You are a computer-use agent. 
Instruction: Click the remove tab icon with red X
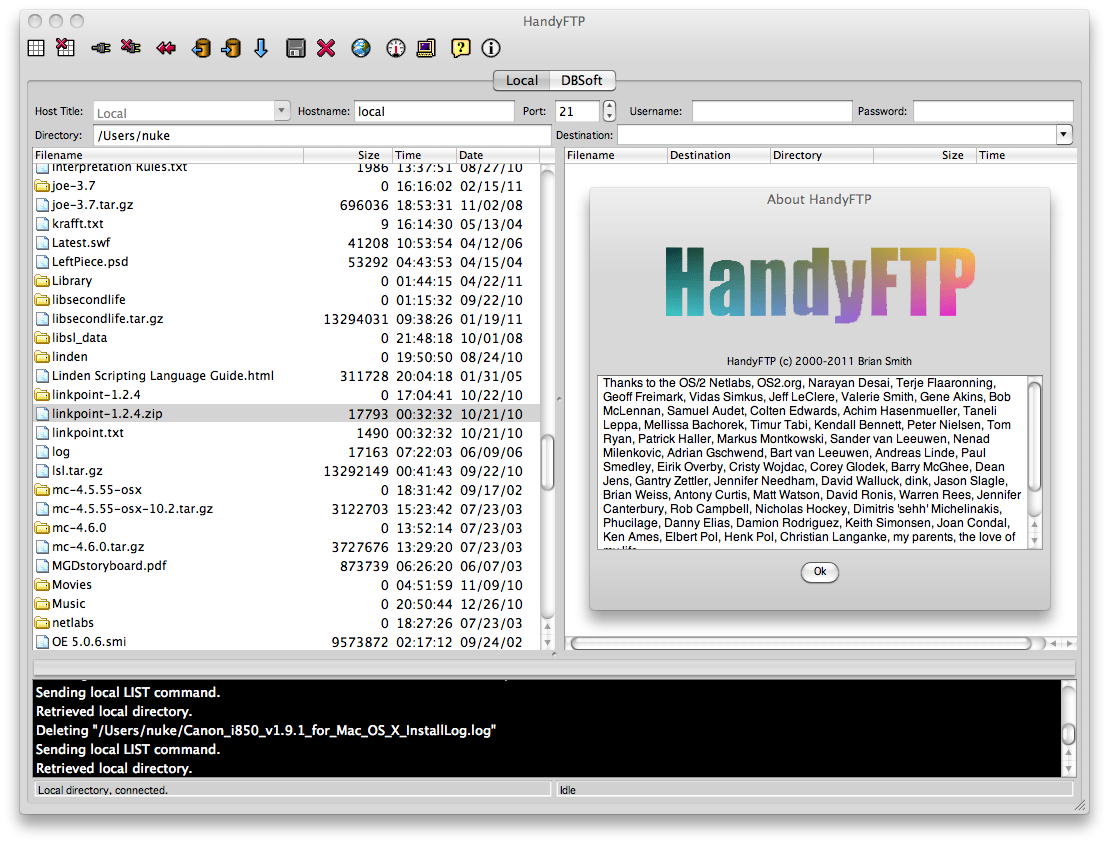click(65, 47)
